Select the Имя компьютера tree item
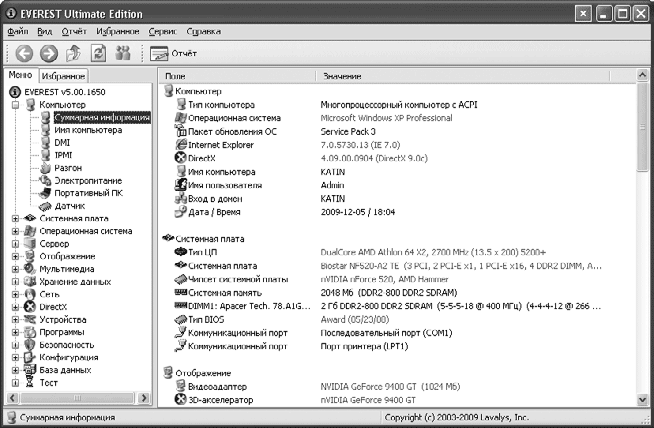 [88, 129]
